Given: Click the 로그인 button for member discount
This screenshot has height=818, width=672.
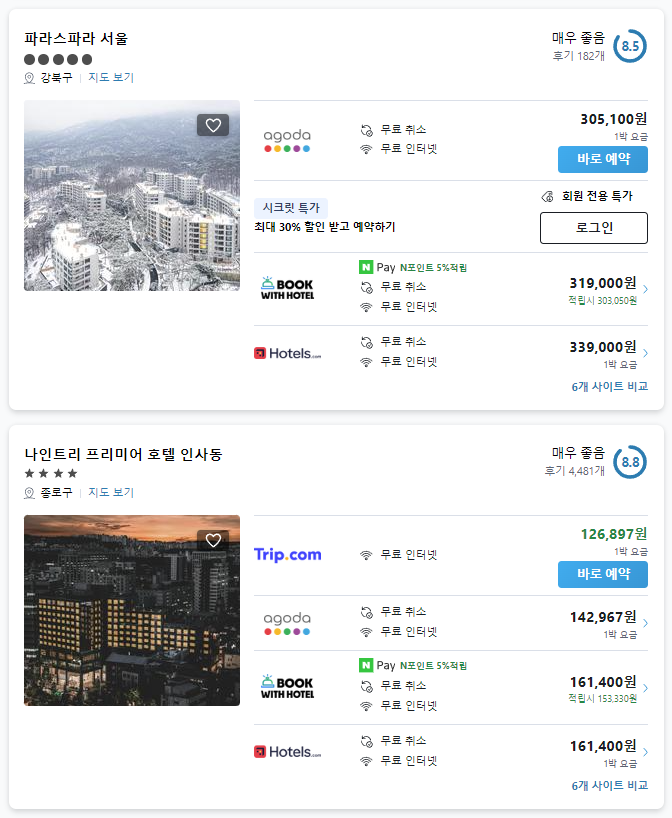Looking at the screenshot, I should point(595,227).
